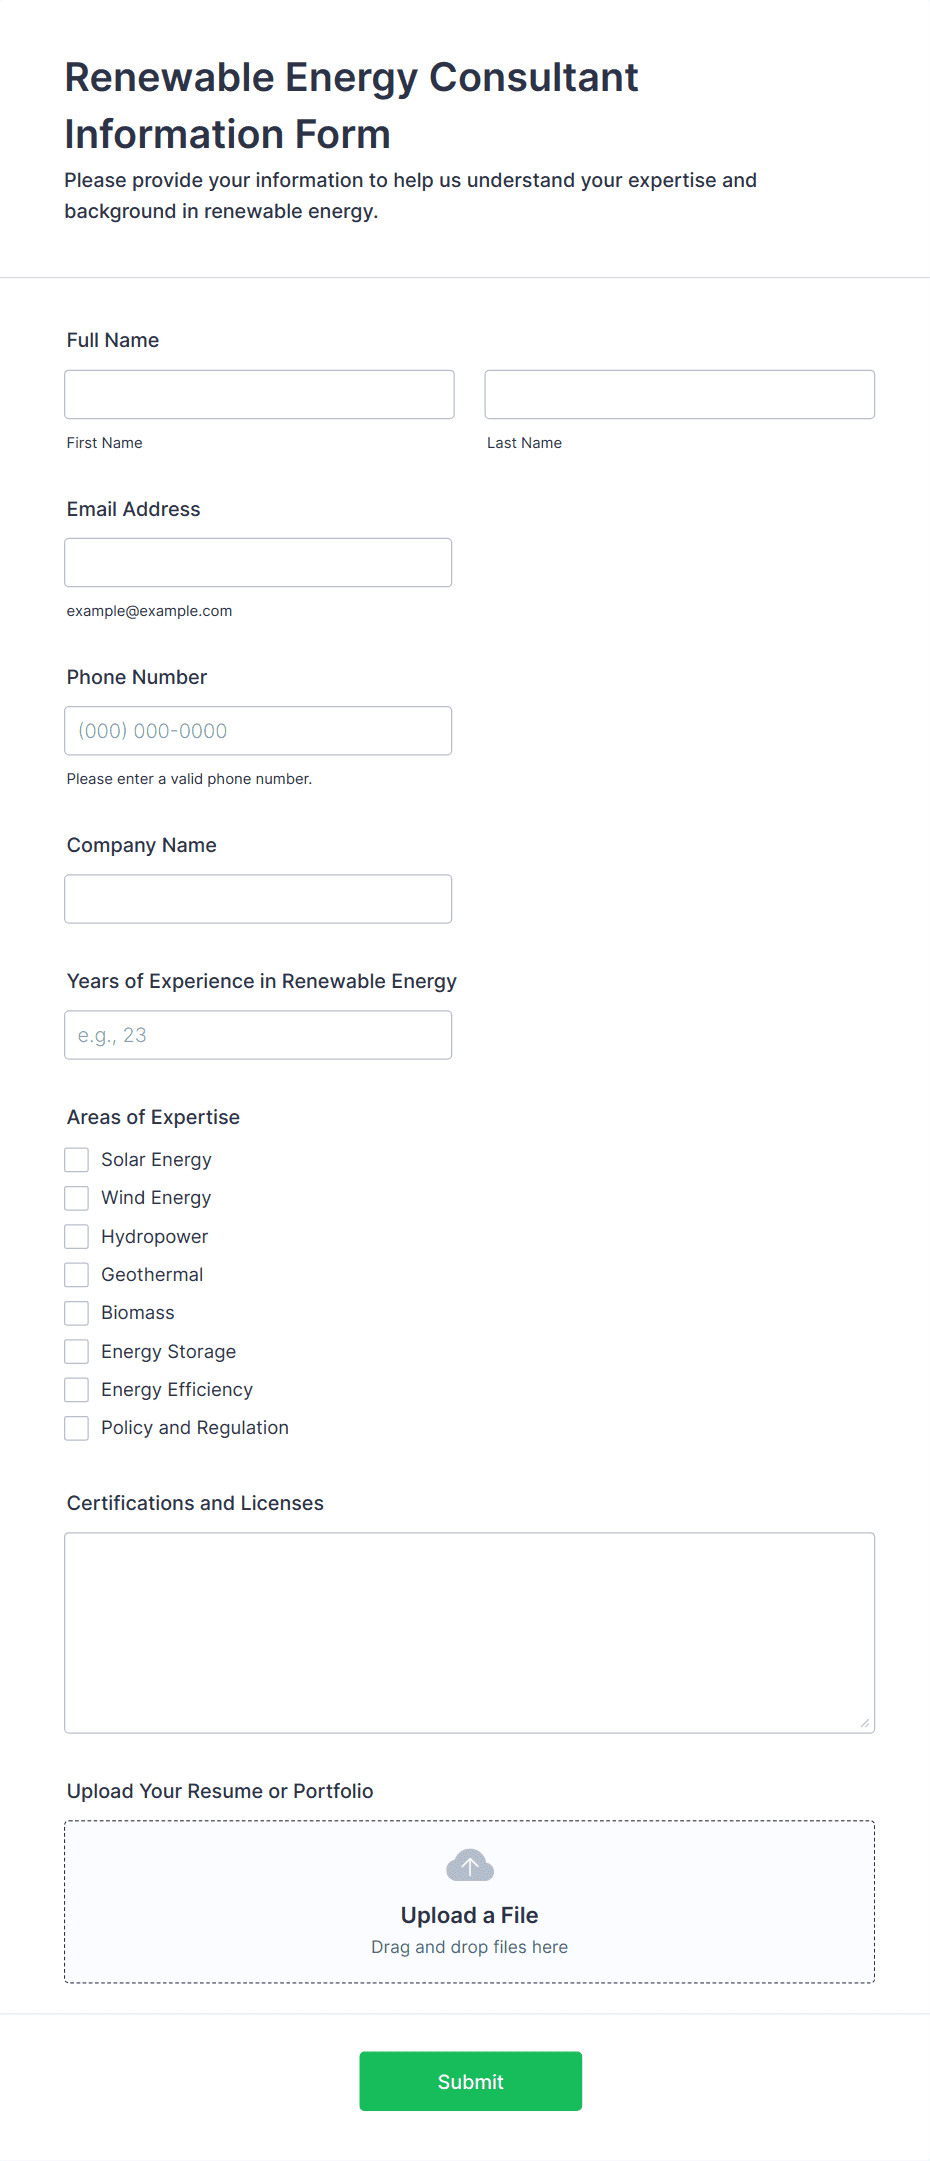The height and width of the screenshot is (2161, 930).
Task: Enable the Geothermal checkbox
Action: [x=77, y=1275]
